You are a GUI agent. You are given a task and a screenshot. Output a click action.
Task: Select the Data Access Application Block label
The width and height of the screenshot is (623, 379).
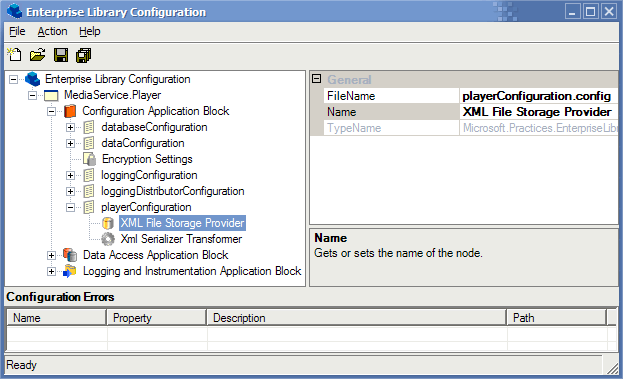coord(155,255)
